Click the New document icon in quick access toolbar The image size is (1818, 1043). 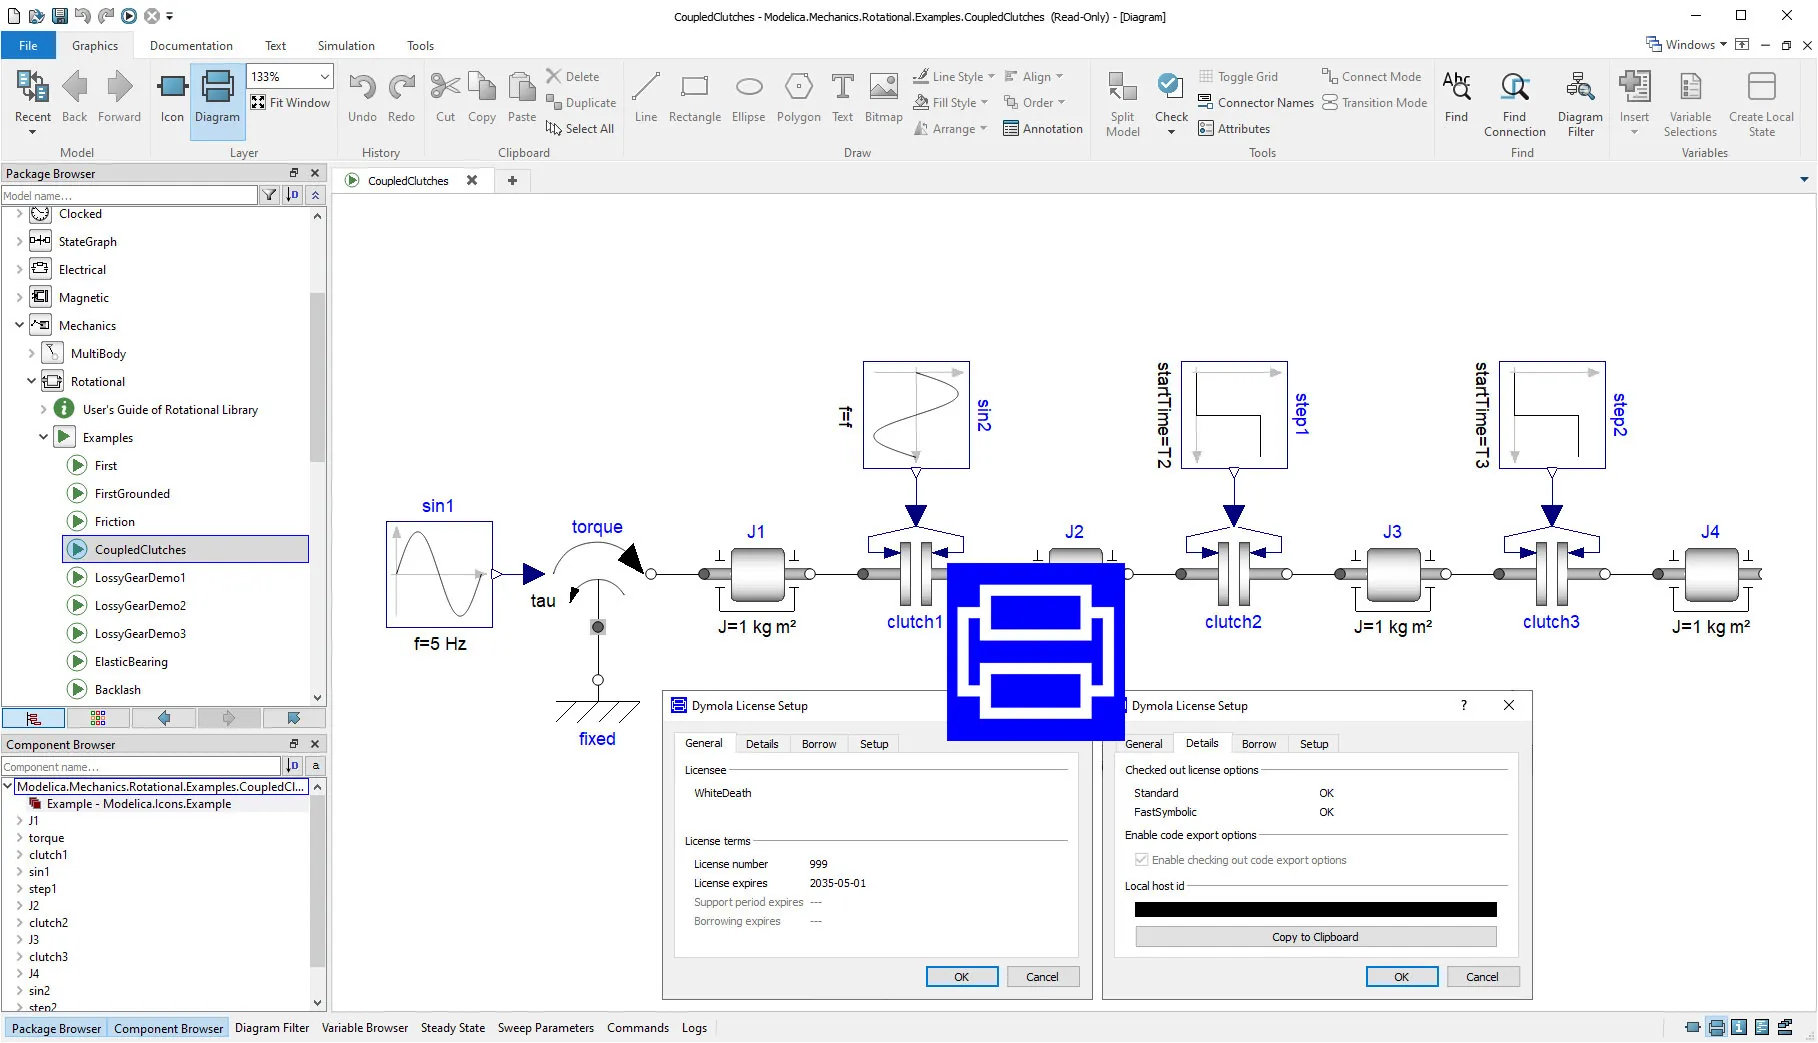[13, 16]
